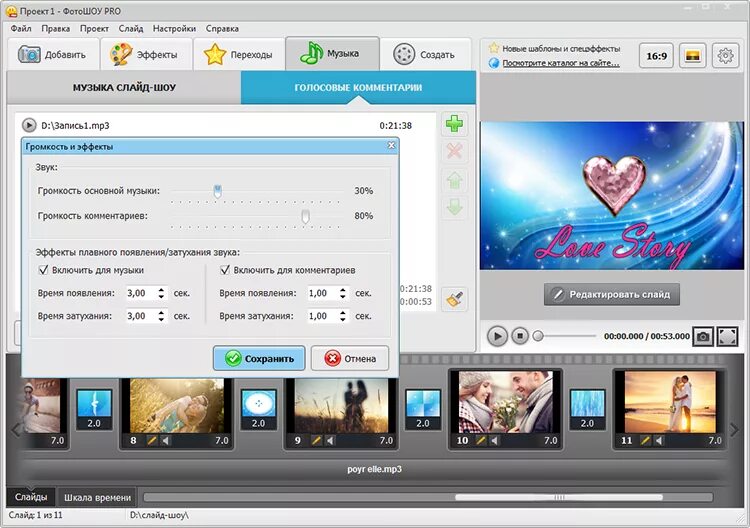Open the Настройки menu
This screenshot has height=528, width=750.
(174, 29)
